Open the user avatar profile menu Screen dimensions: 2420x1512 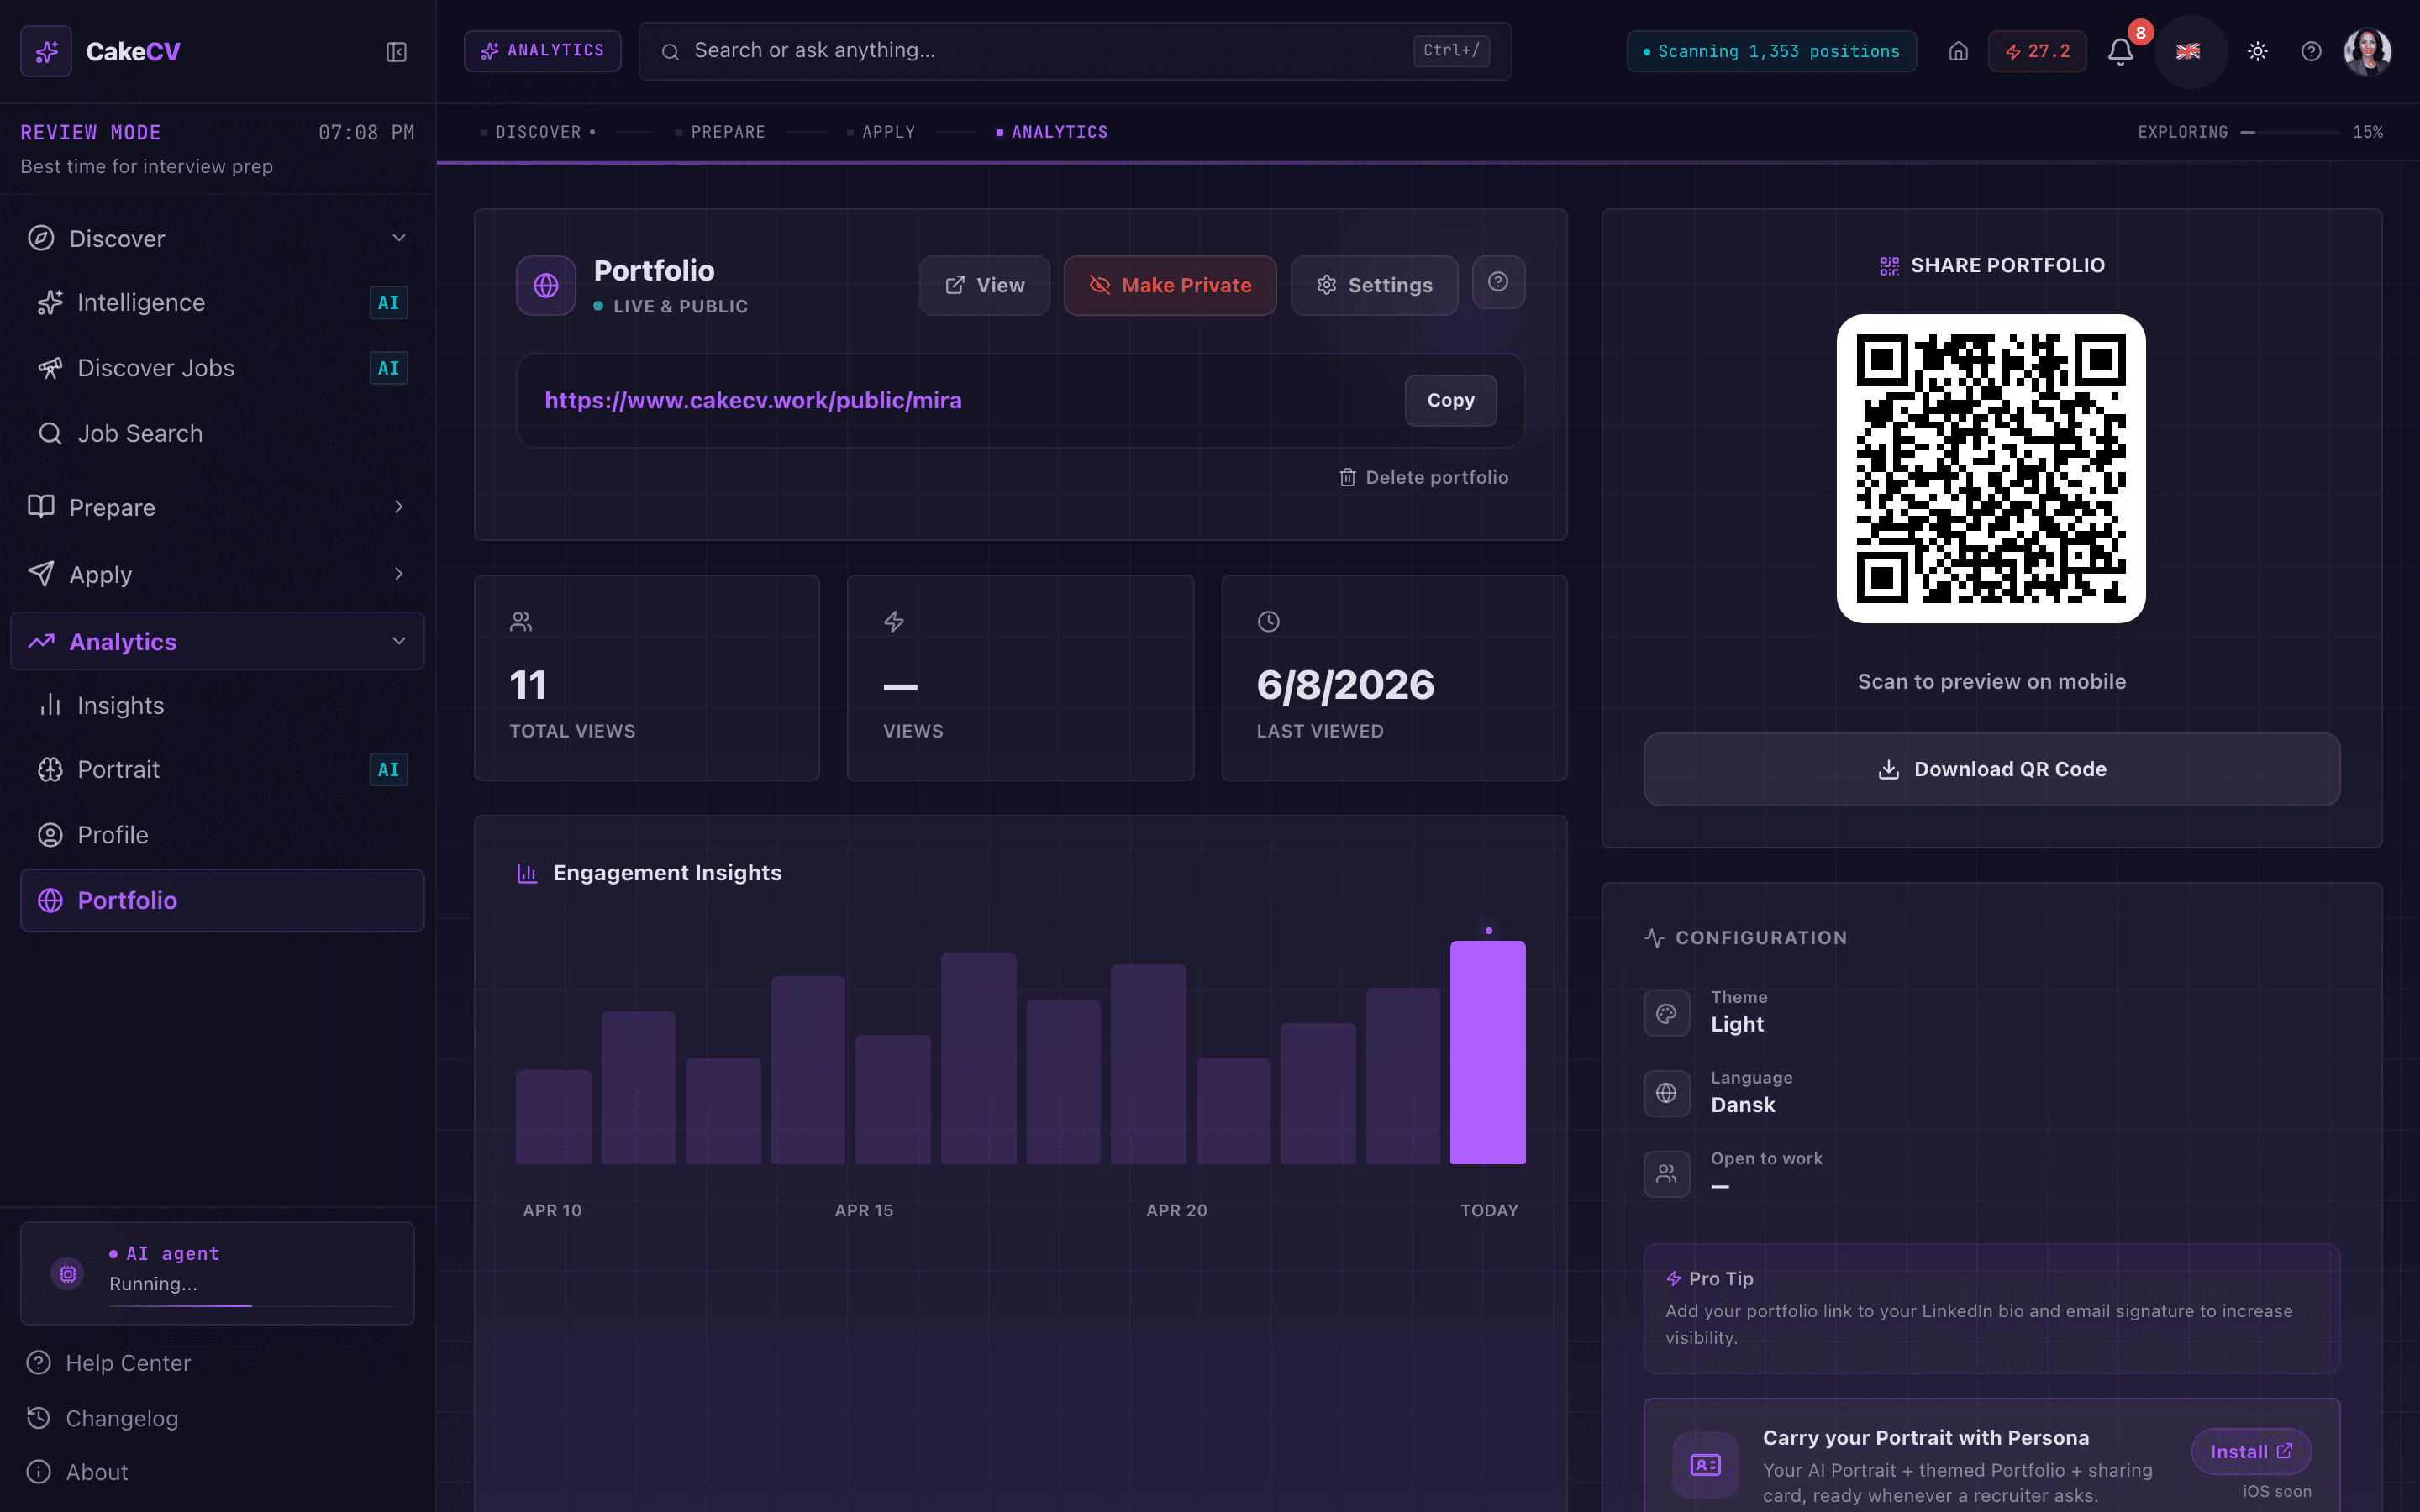(x=2367, y=51)
